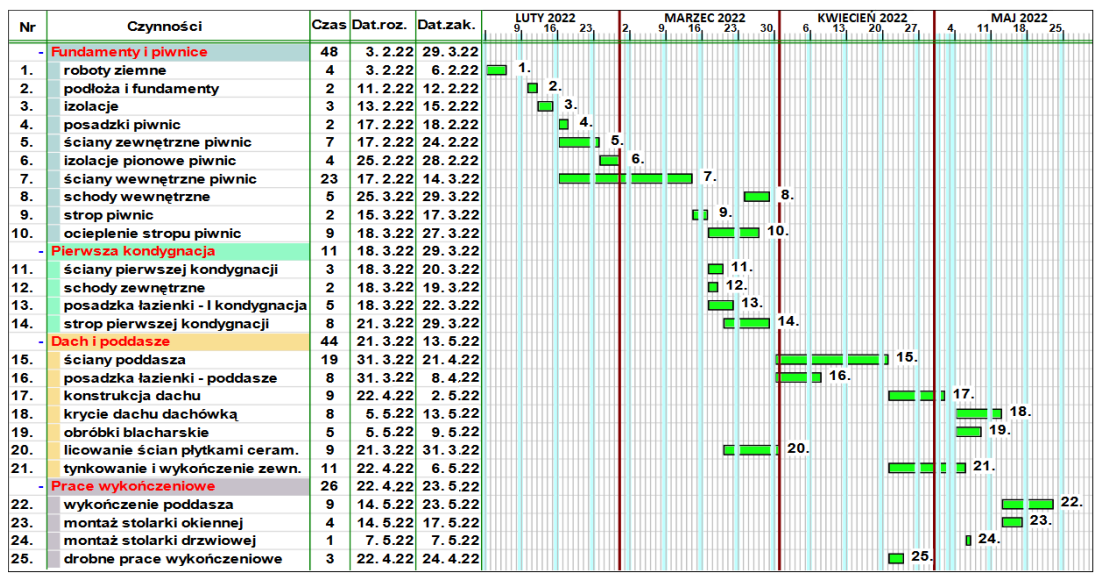Image resolution: width=1102 pixels, height=576 pixels.
Task: Click the Czas column header
Action: click(x=329, y=25)
